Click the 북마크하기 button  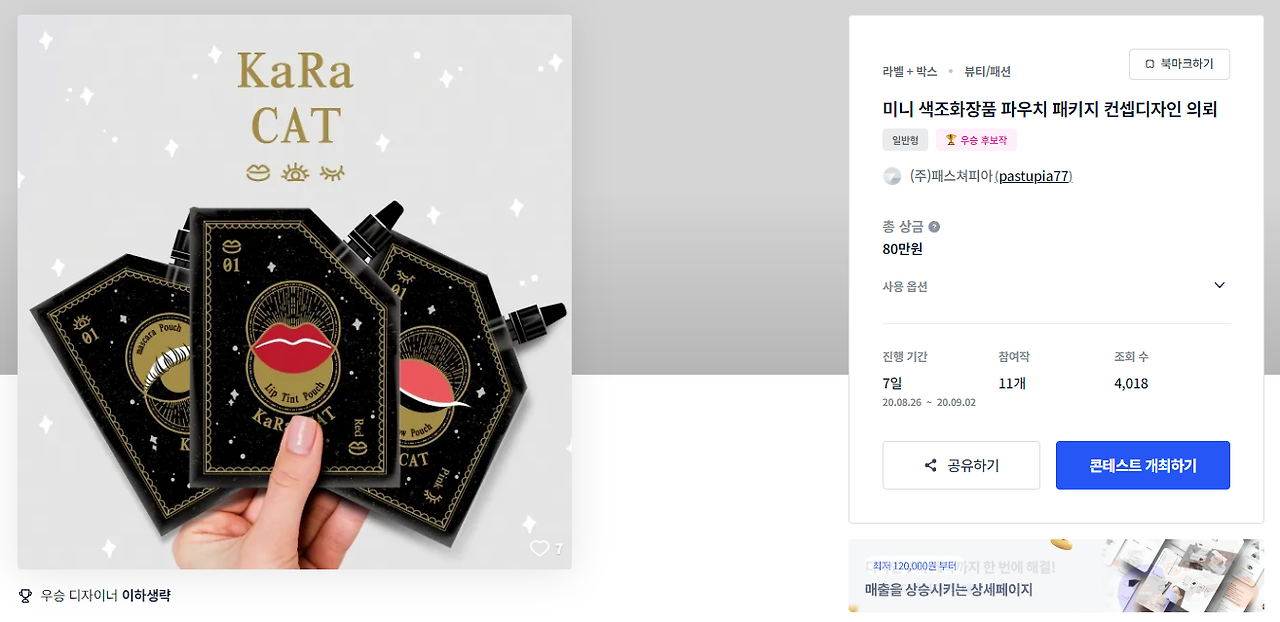point(1179,64)
